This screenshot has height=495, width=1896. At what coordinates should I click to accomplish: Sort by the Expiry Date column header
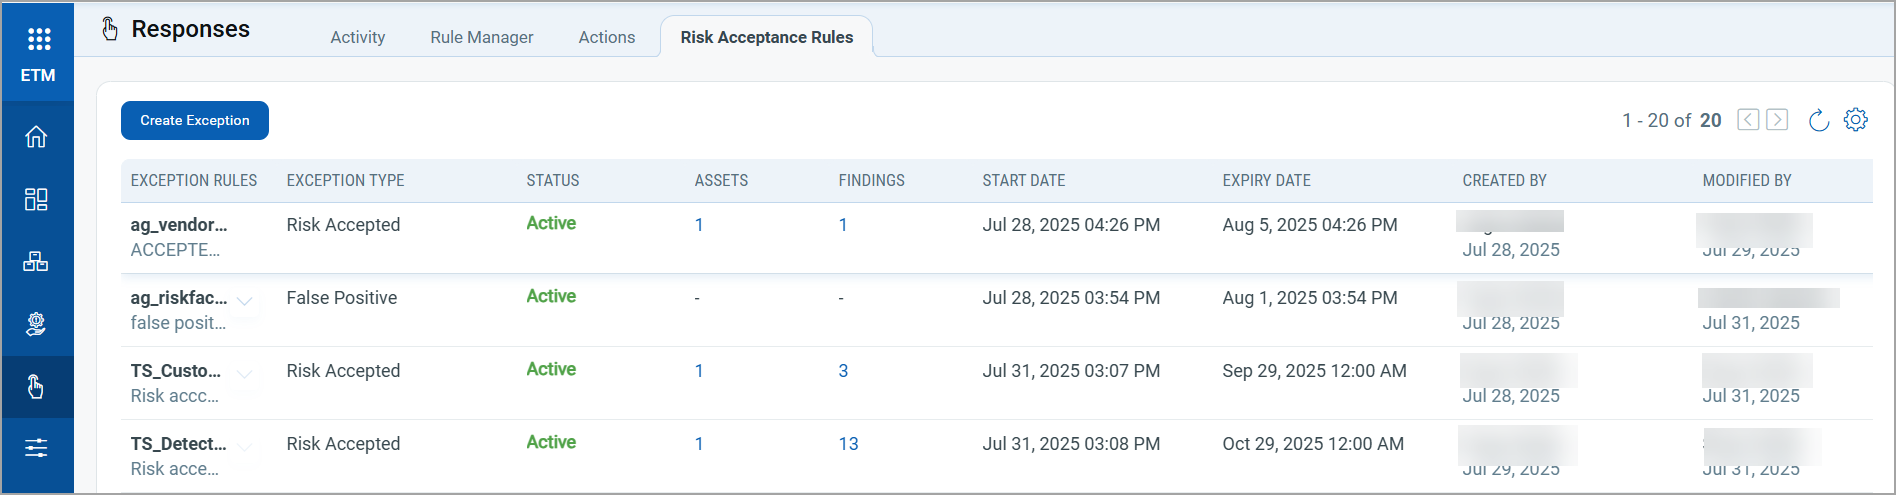tap(1266, 181)
